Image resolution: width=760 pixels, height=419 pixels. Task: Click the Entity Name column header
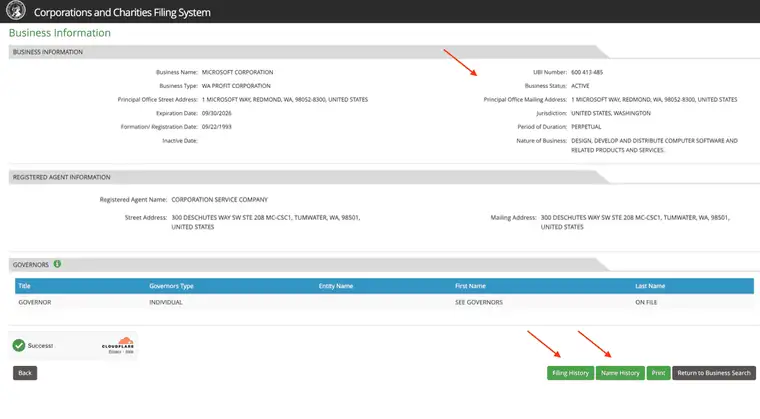point(335,286)
